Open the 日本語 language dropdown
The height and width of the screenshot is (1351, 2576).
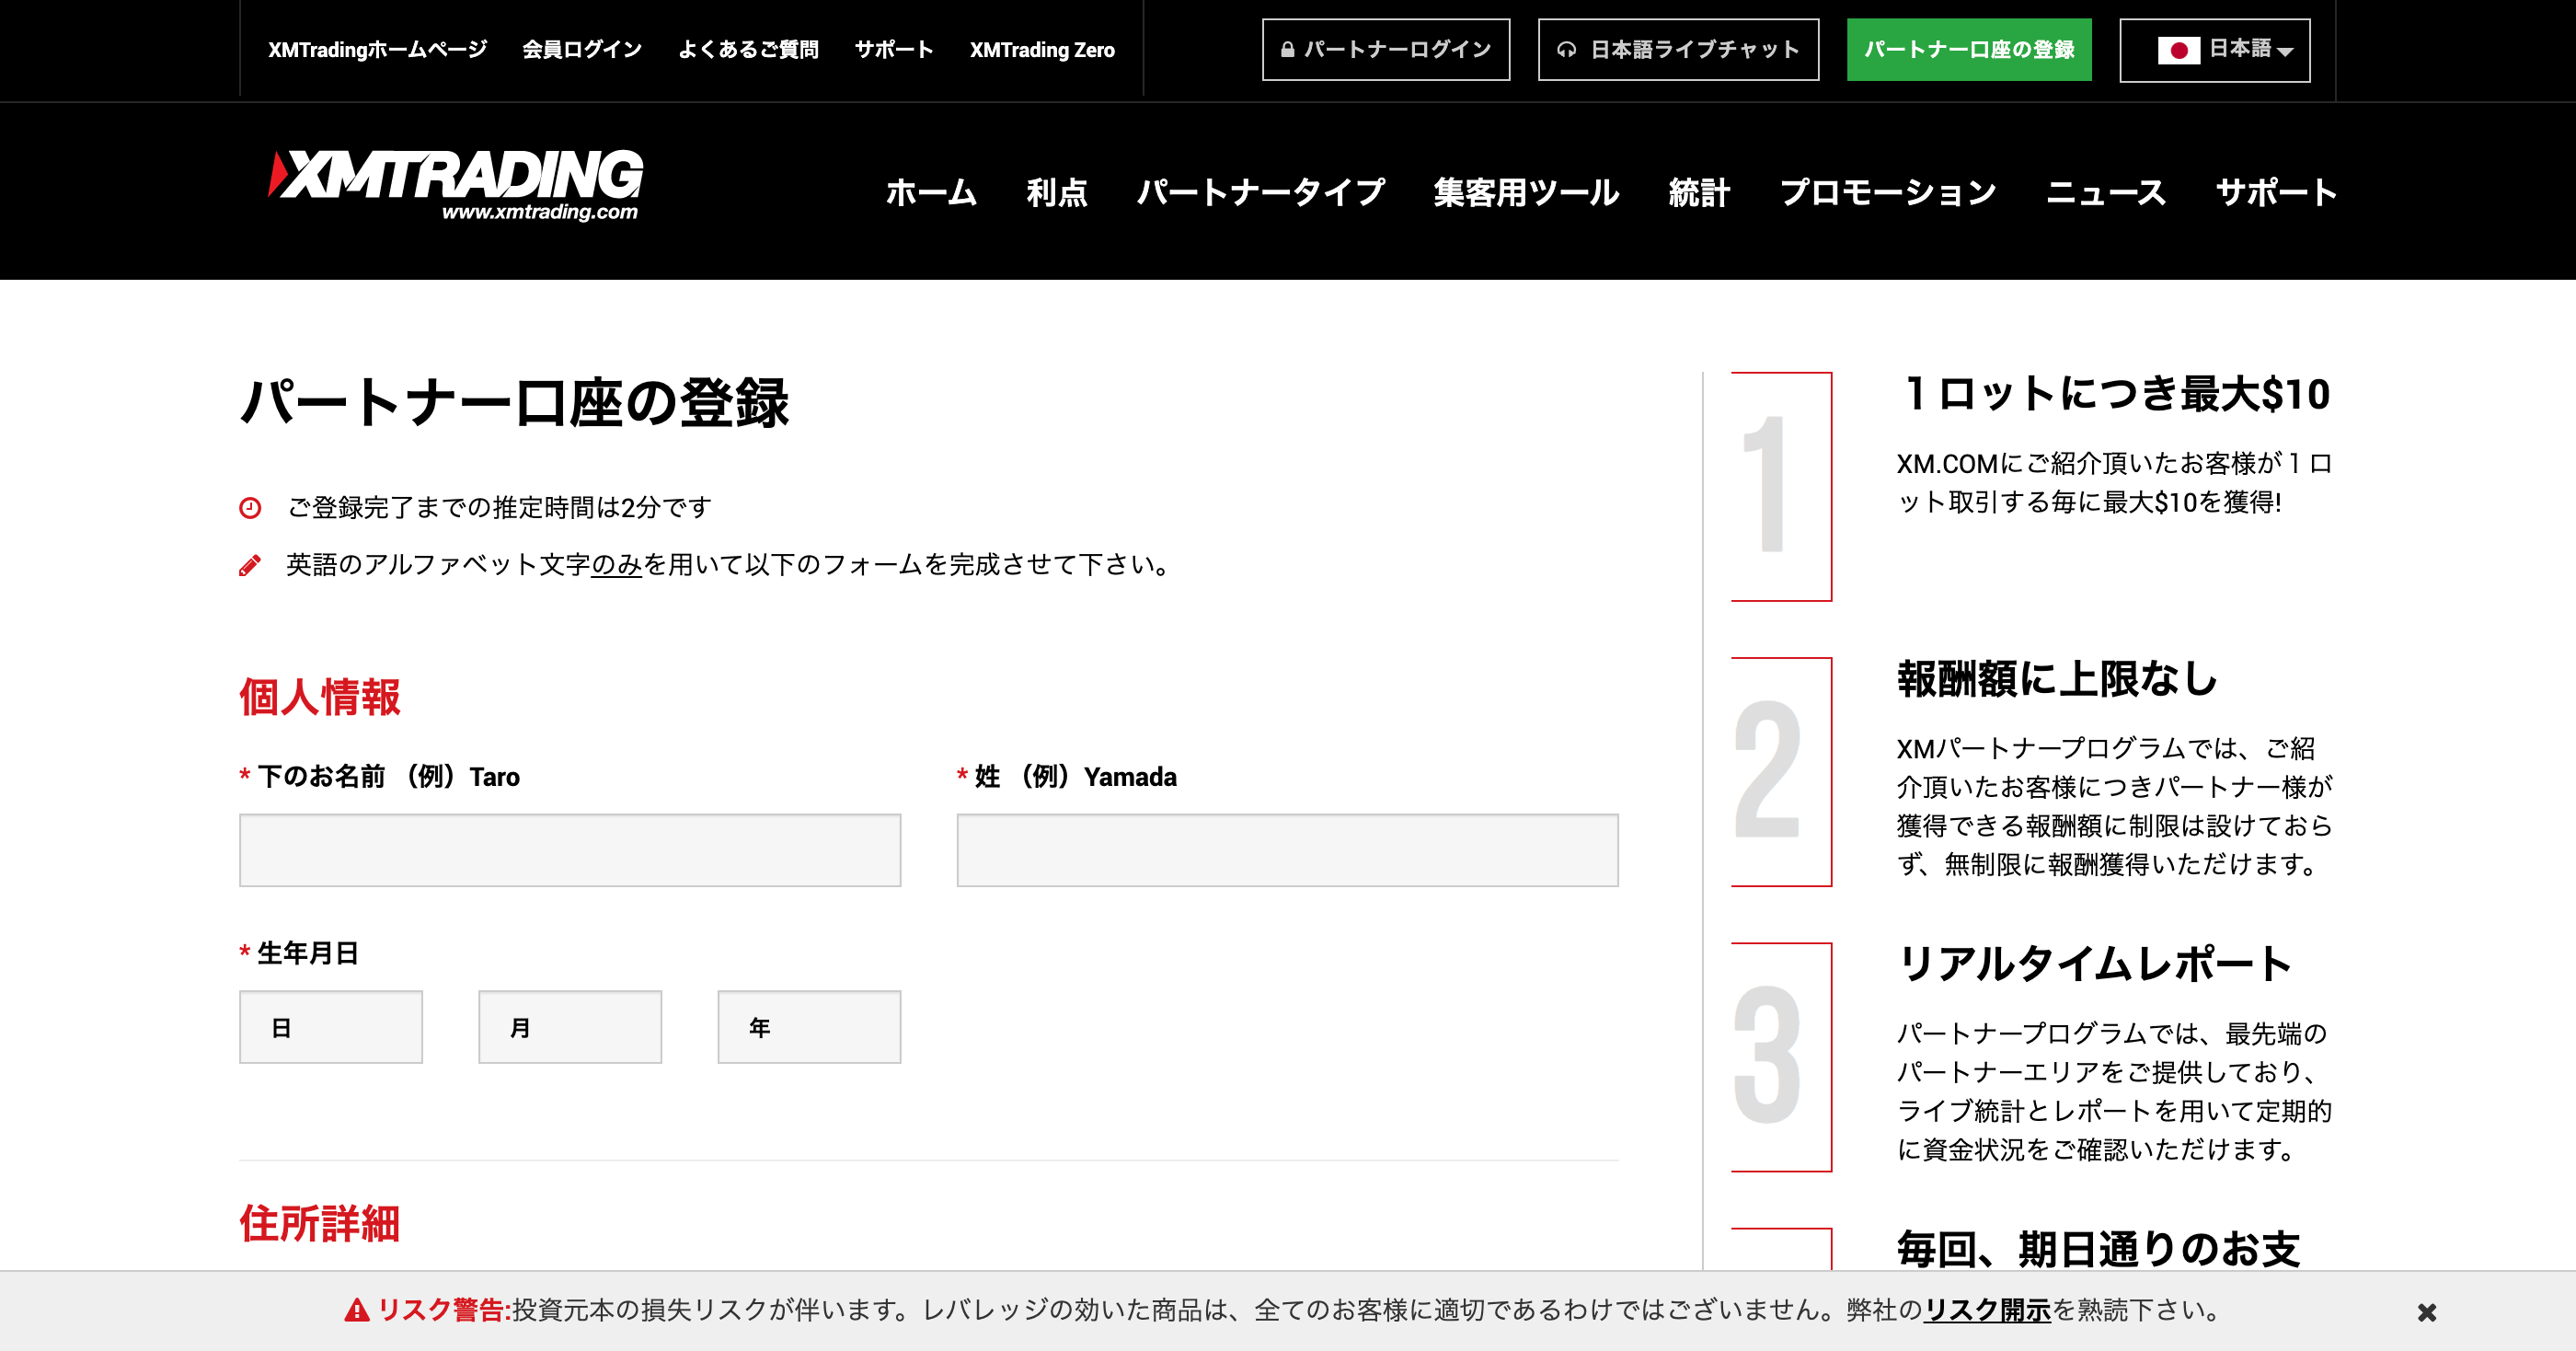click(2215, 50)
